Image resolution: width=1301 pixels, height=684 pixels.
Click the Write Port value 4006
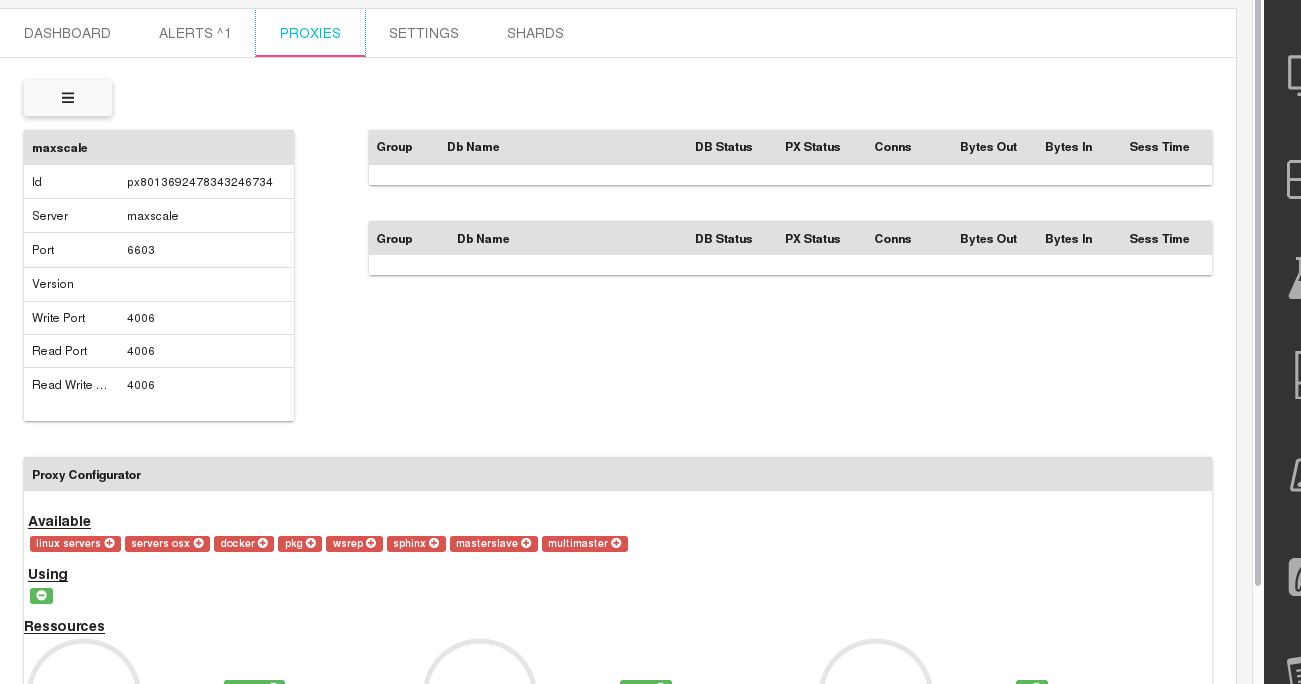(141, 318)
